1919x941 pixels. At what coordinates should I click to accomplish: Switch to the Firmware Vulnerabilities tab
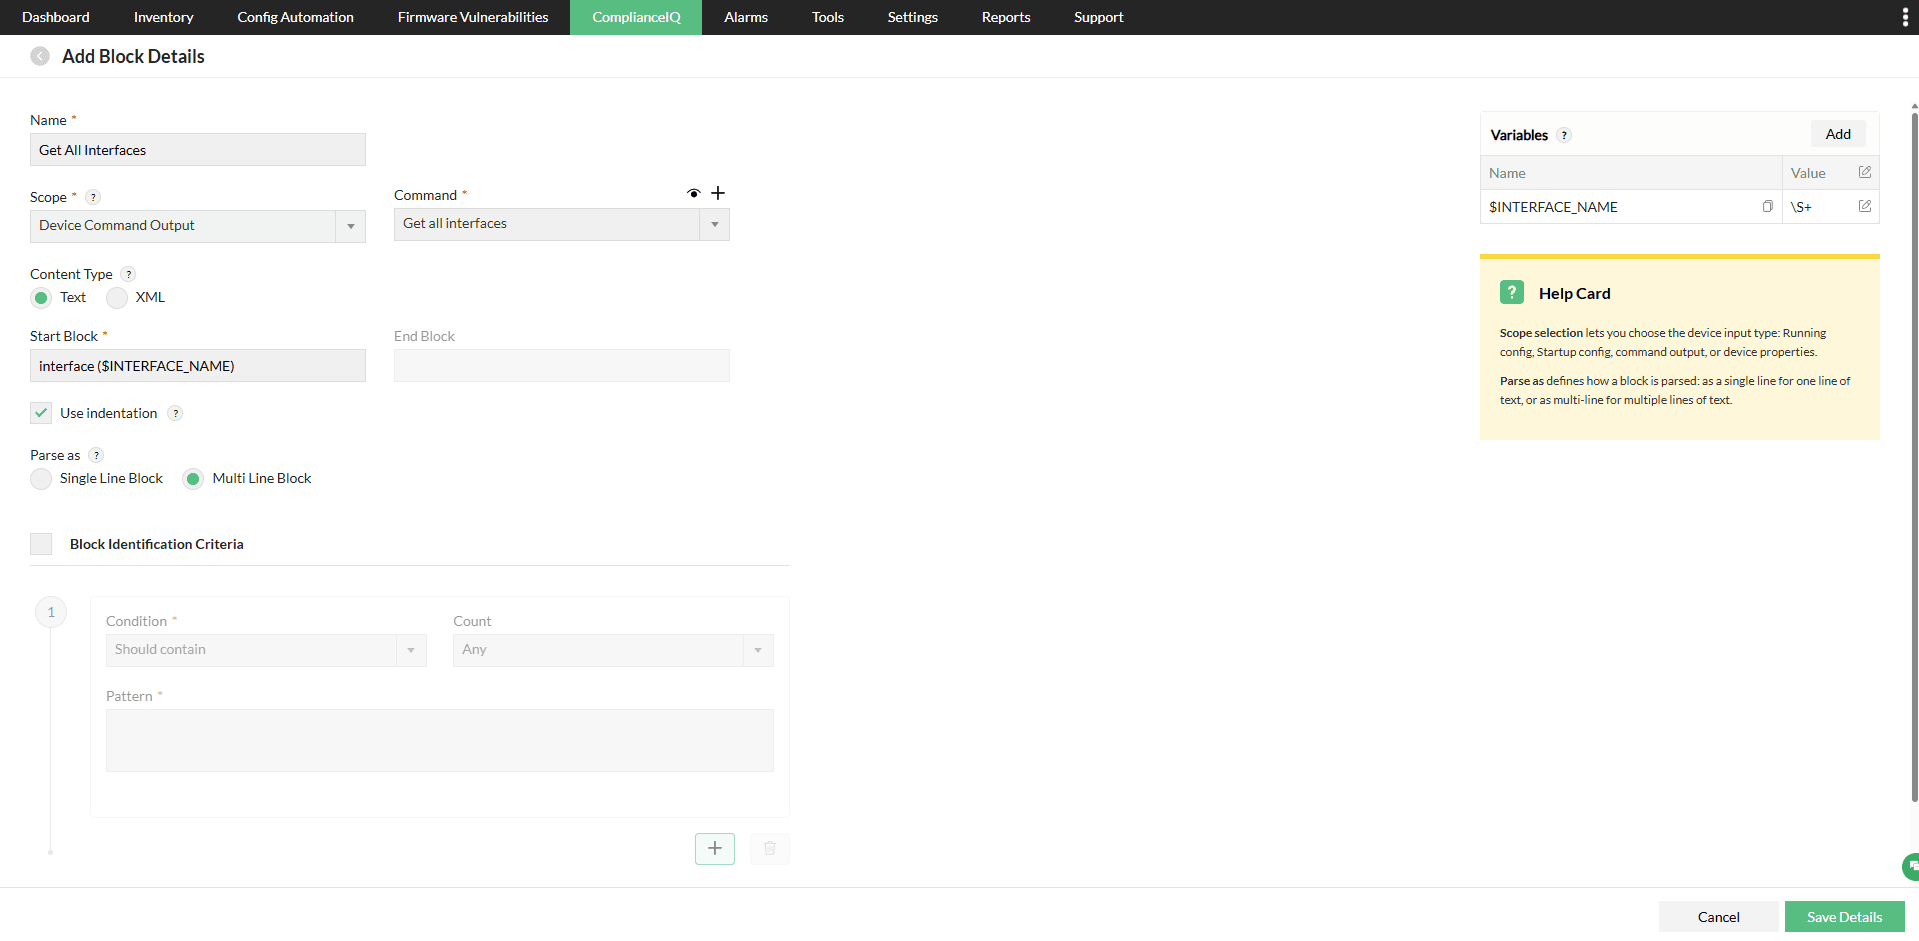pyautogui.click(x=472, y=17)
